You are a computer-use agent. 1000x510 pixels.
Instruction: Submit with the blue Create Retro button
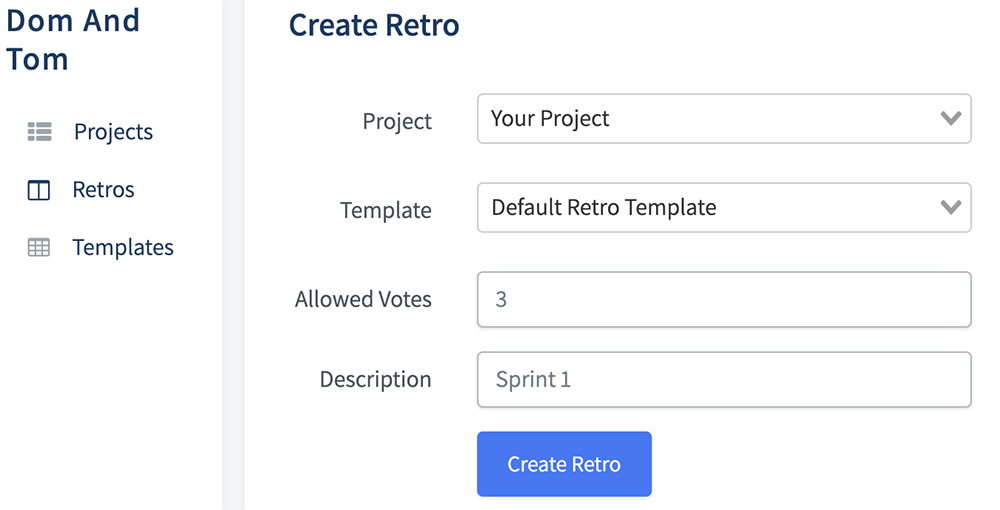pyautogui.click(x=564, y=464)
